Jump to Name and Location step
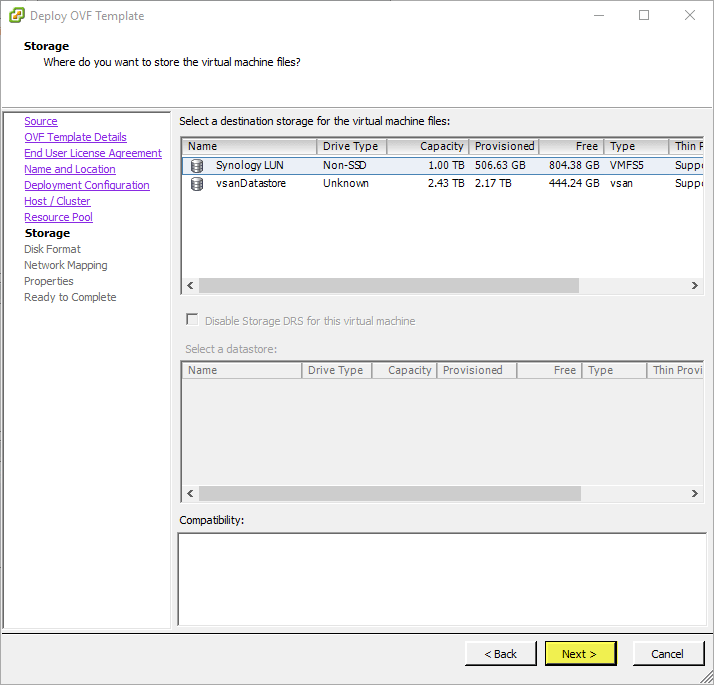 70,169
